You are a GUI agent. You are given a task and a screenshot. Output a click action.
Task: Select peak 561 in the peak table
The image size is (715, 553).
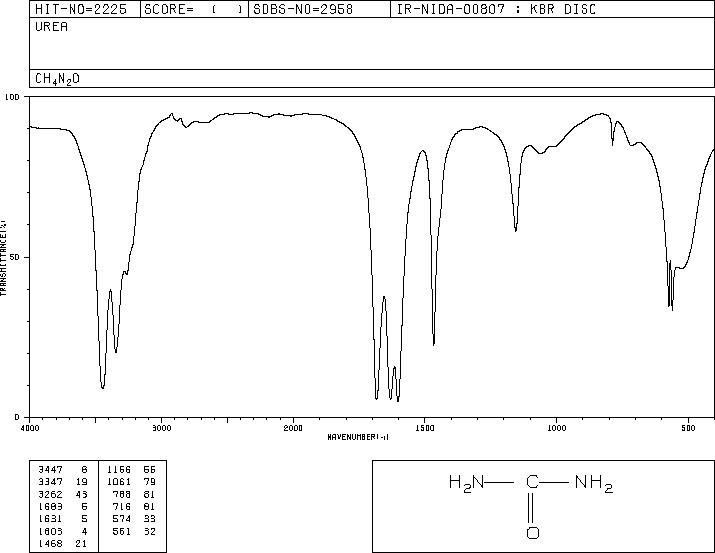[x=122, y=531]
